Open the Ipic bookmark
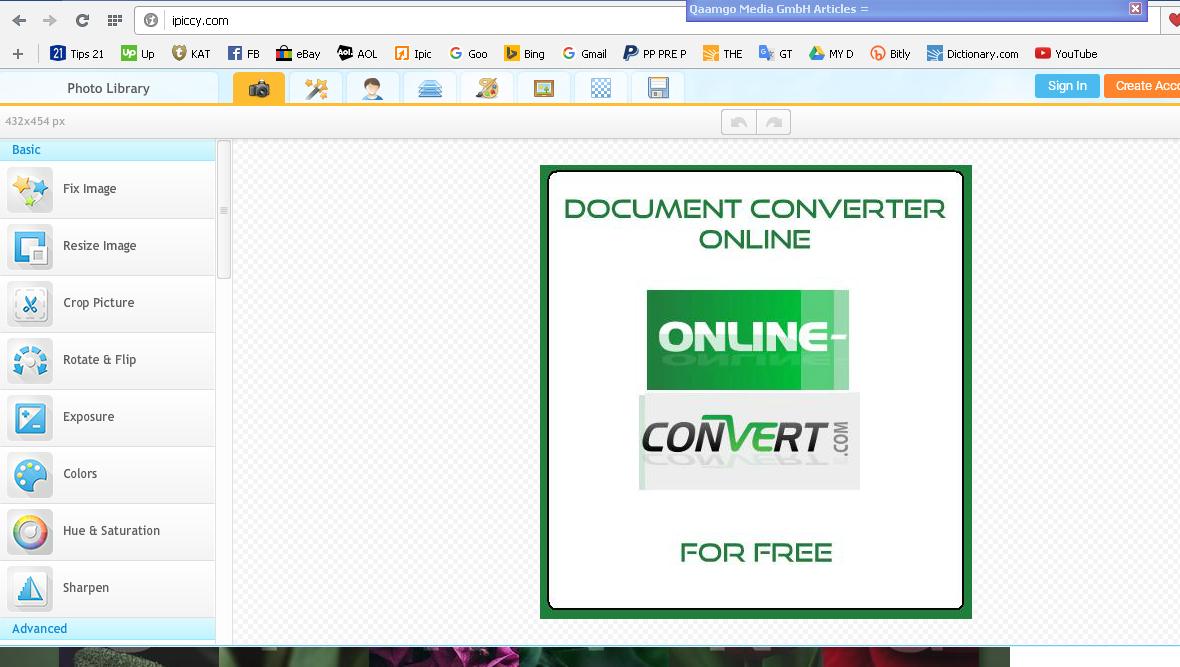 click(413, 53)
